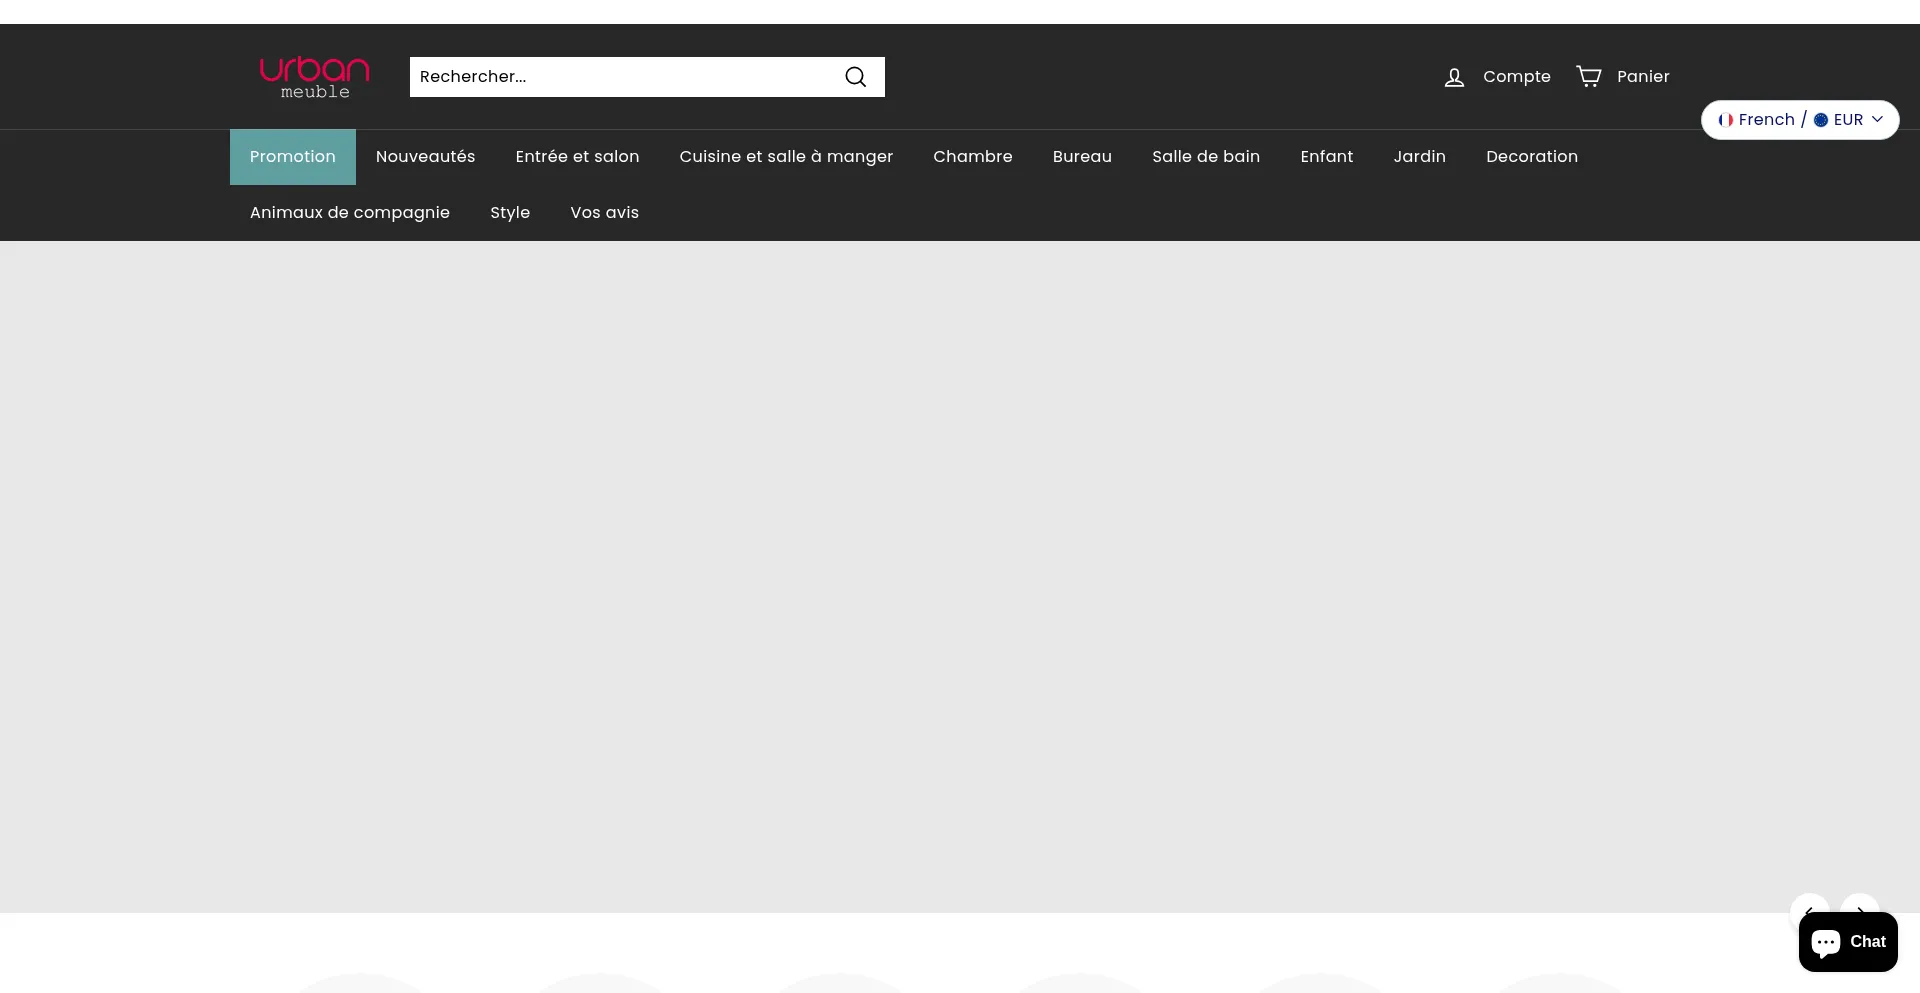This screenshot has width=1920, height=993.
Task: Open the Style menu item
Action: 510,213
